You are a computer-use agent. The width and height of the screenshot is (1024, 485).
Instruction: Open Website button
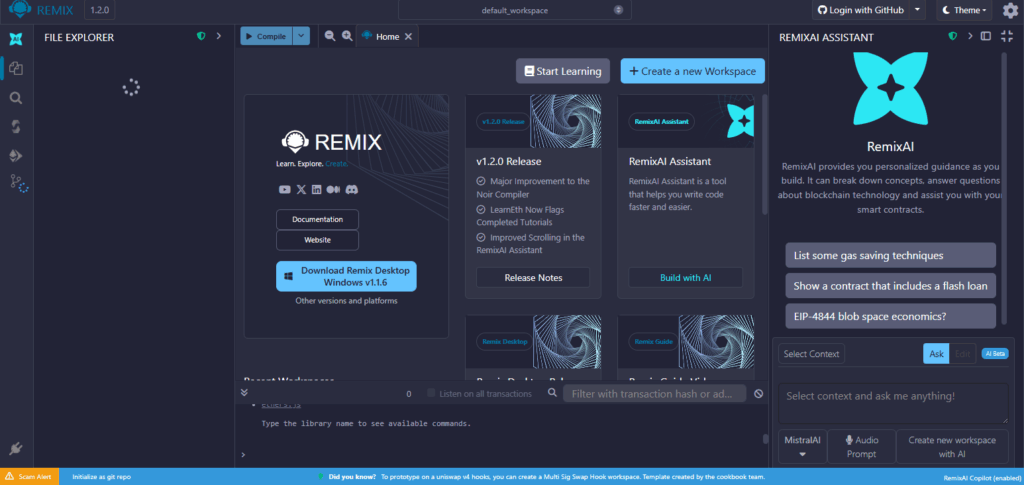pos(317,240)
